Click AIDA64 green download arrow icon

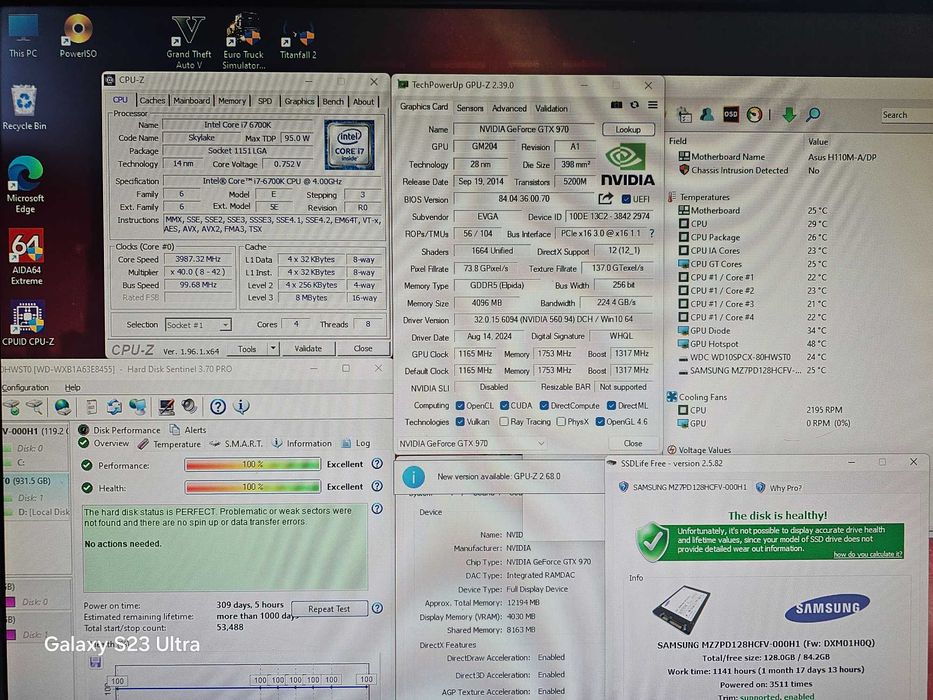pyautogui.click(x=789, y=114)
